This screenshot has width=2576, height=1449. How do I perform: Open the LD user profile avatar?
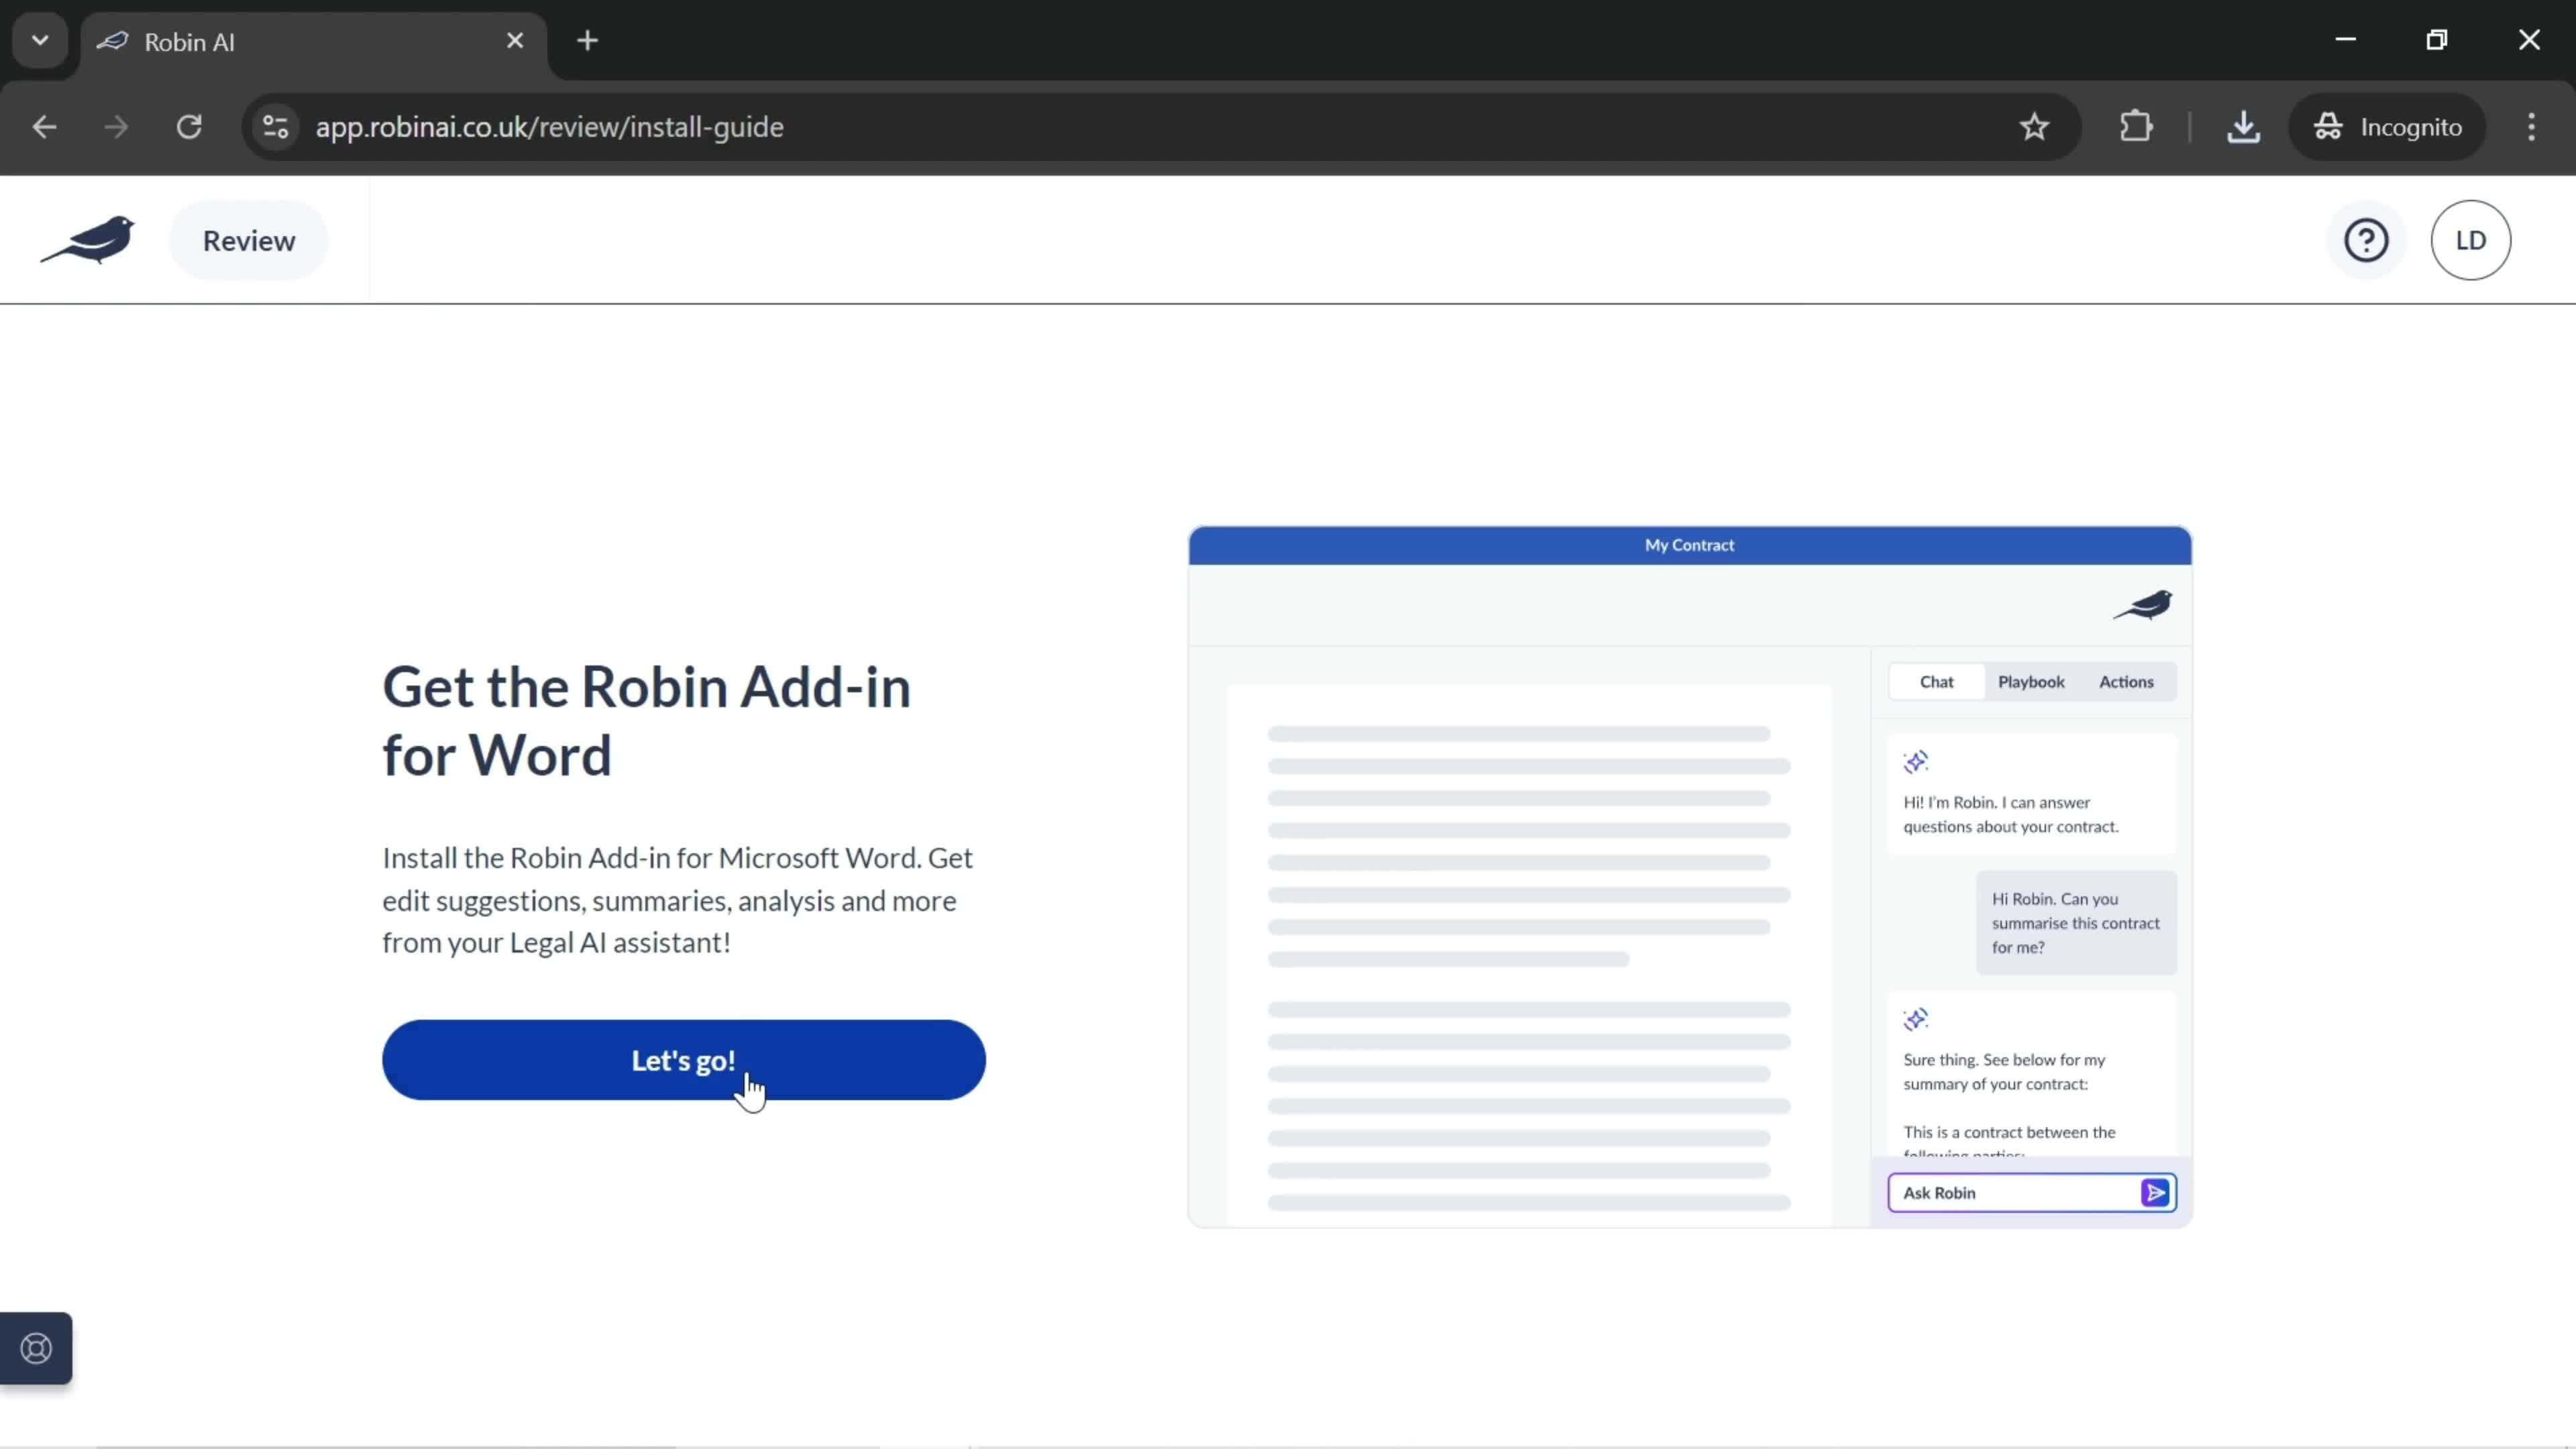(2470, 240)
